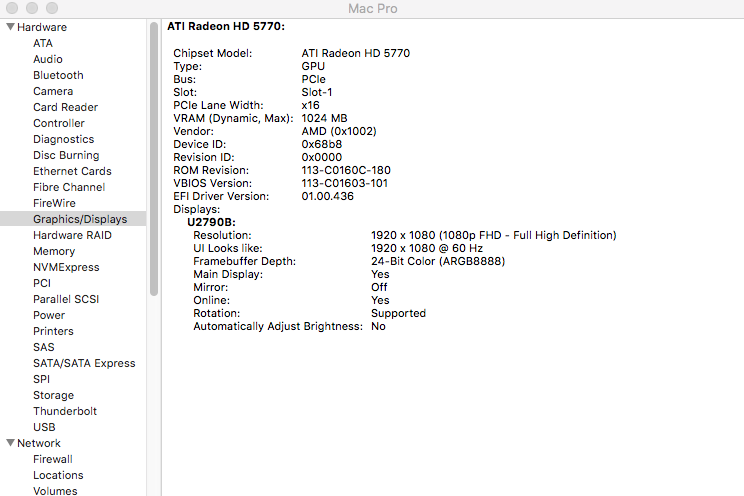Open Locations under Network
Viewport: 744px width, 496px height.
(x=58, y=475)
